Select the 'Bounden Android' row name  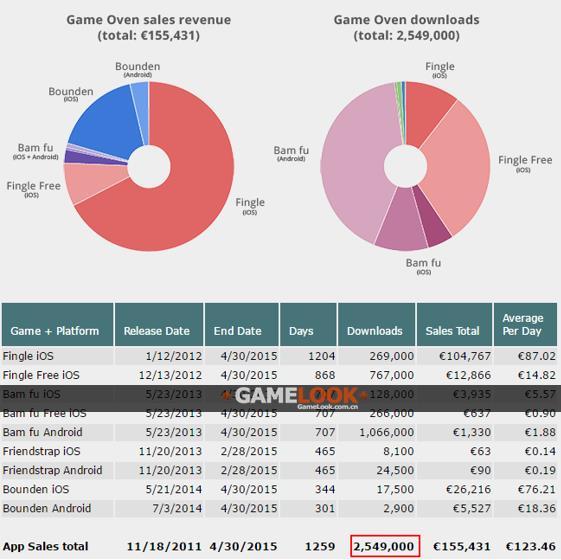coord(47,508)
